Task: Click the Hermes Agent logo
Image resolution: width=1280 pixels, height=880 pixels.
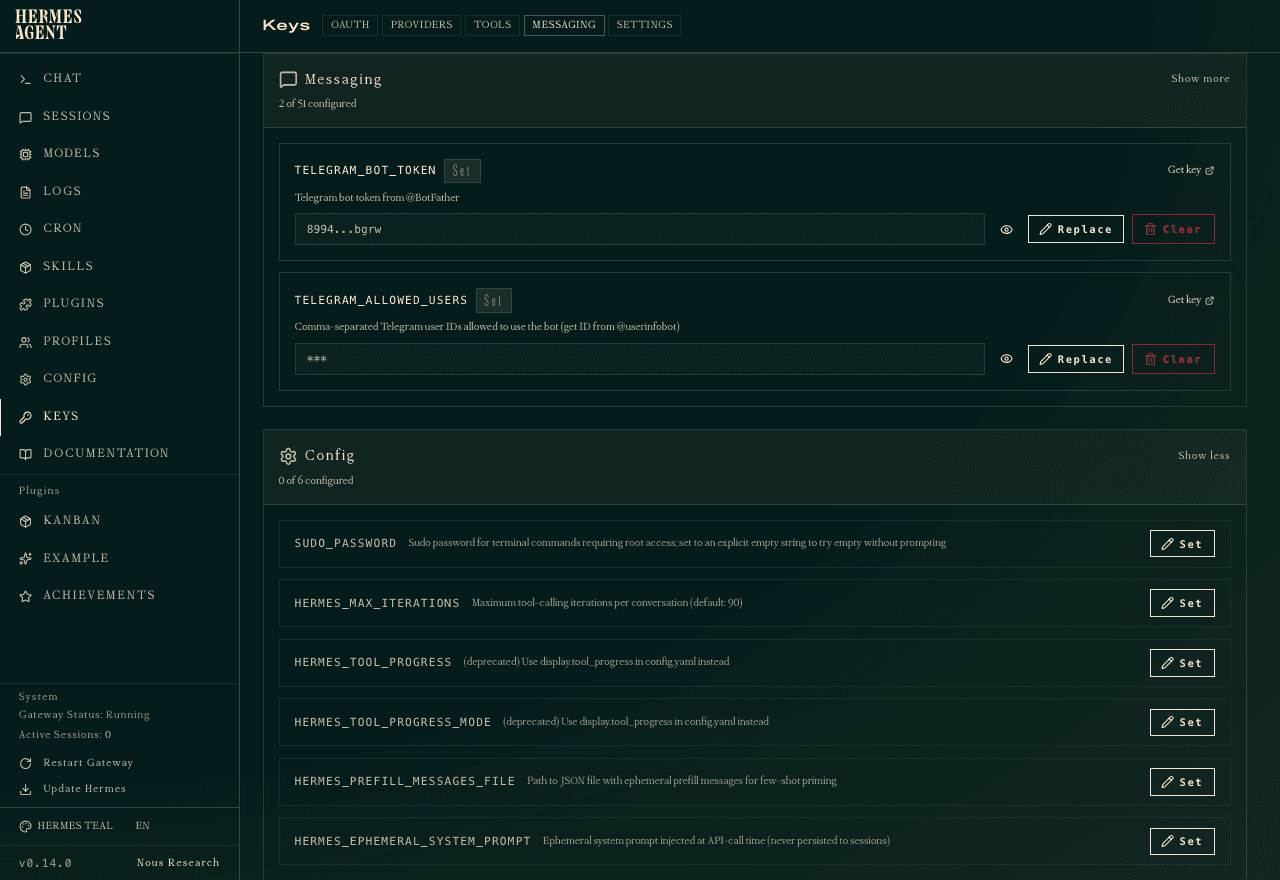Action: [x=48, y=25]
